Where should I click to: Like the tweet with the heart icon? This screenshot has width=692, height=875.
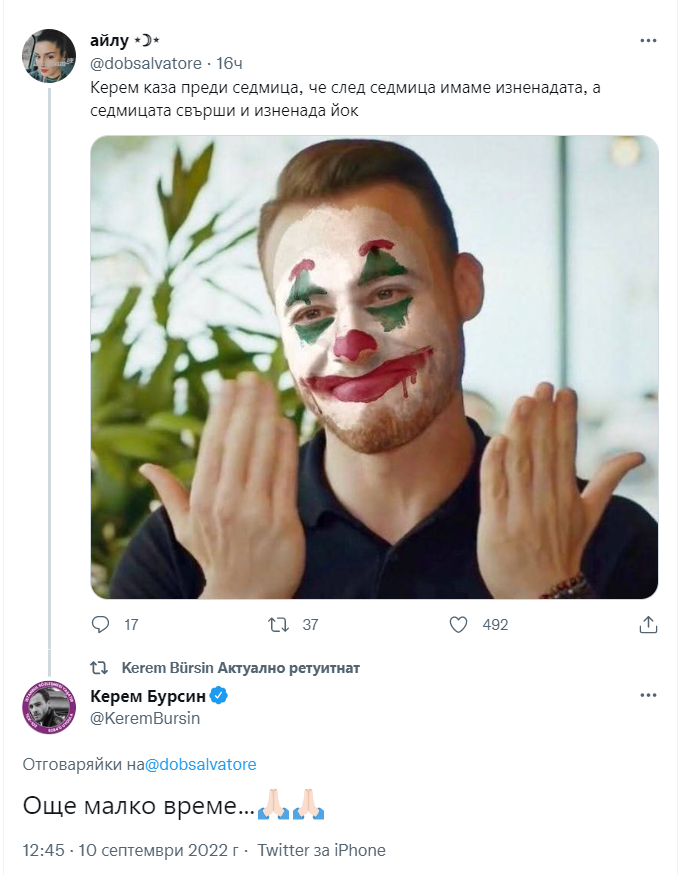pyautogui.click(x=458, y=624)
